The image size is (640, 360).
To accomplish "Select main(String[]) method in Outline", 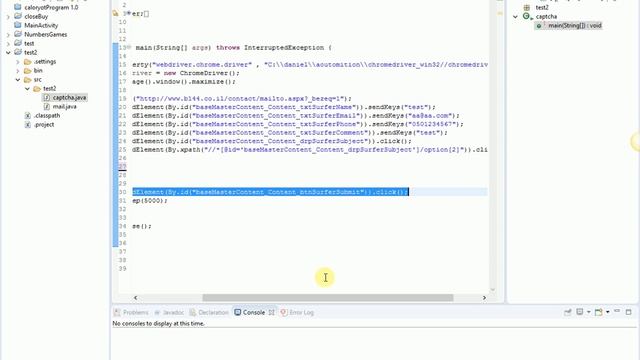I will [x=574, y=25].
